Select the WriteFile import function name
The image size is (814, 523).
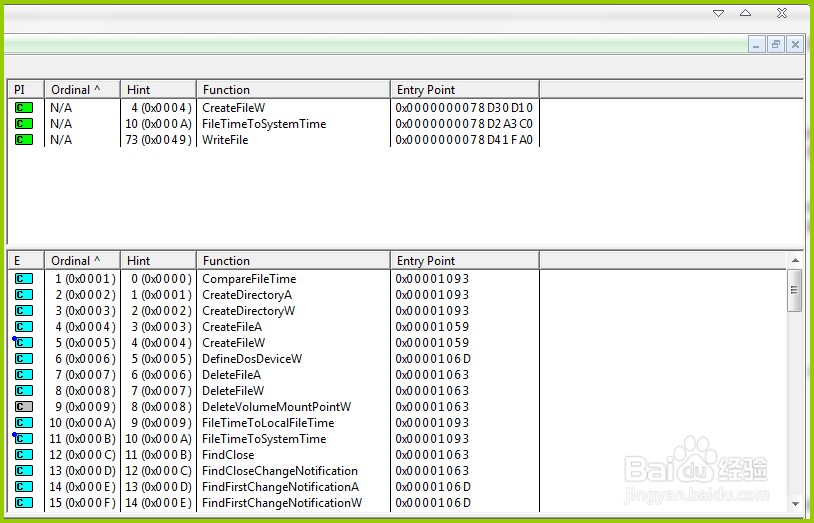coord(225,140)
